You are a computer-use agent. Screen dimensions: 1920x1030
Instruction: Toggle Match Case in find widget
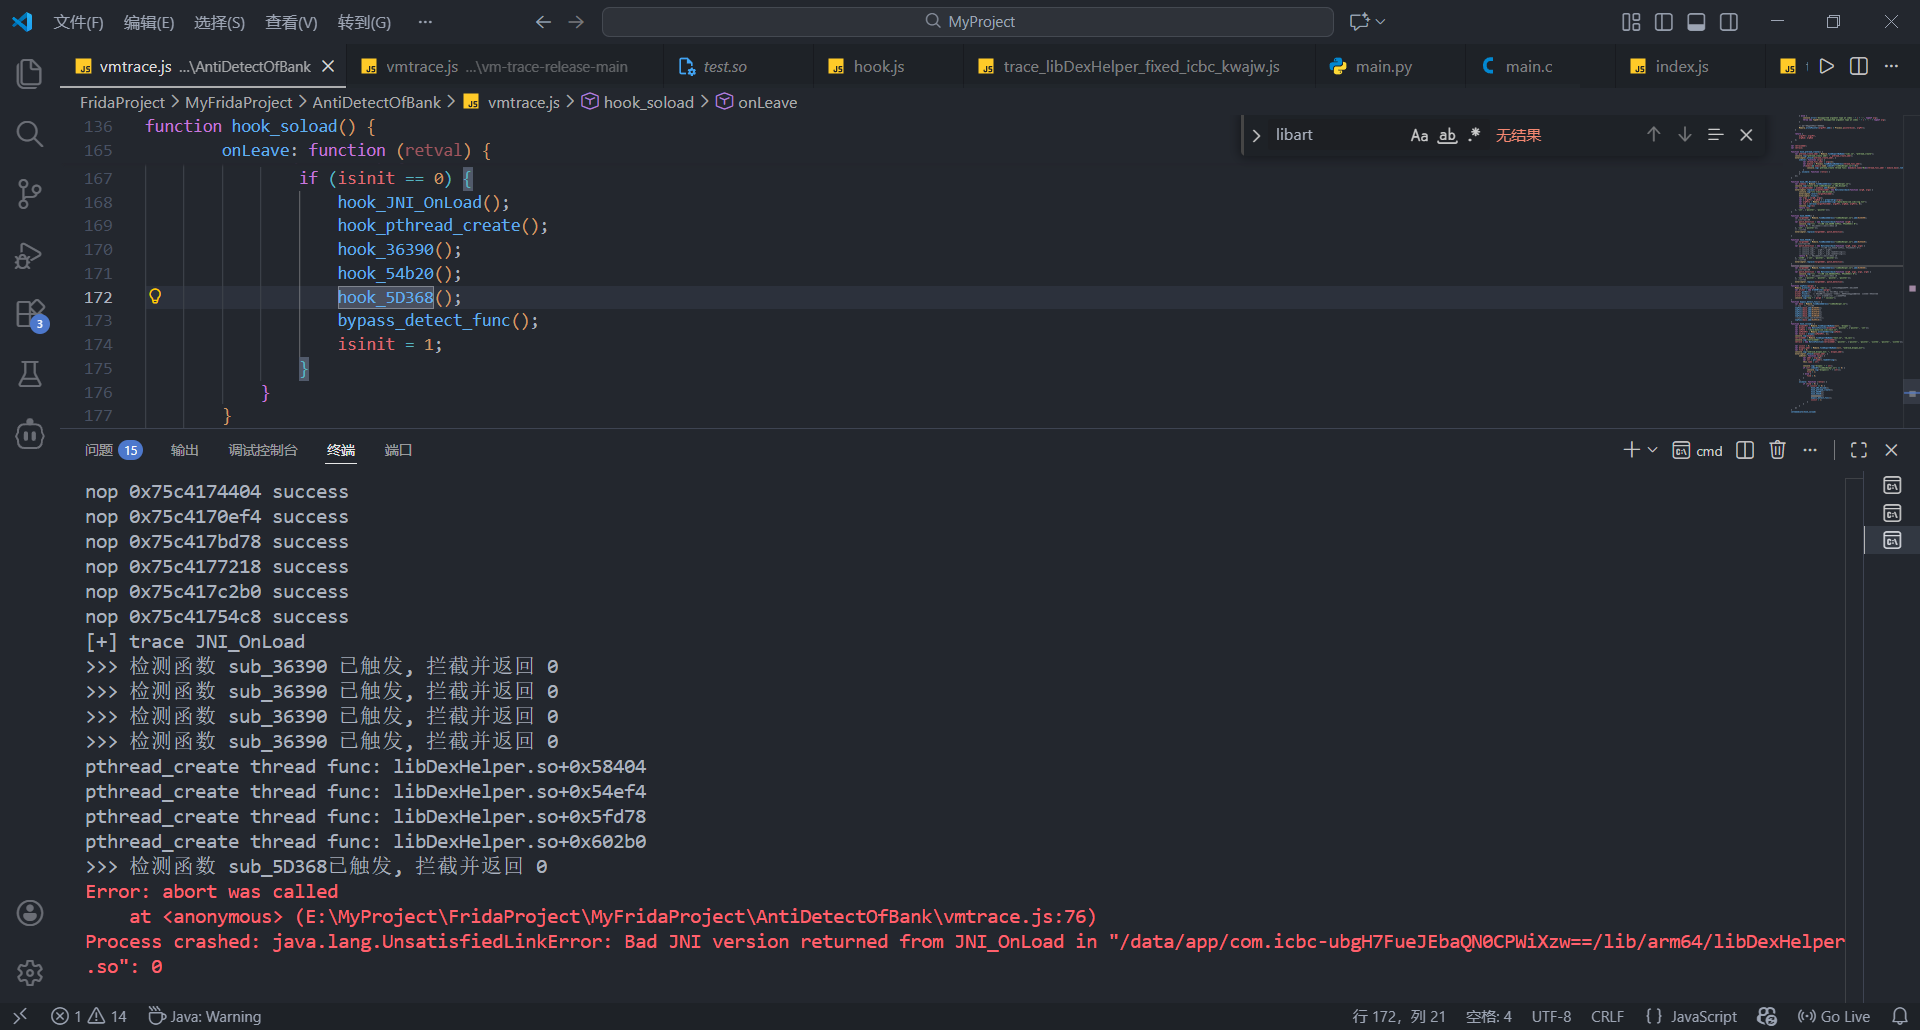[x=1419, y=135]
